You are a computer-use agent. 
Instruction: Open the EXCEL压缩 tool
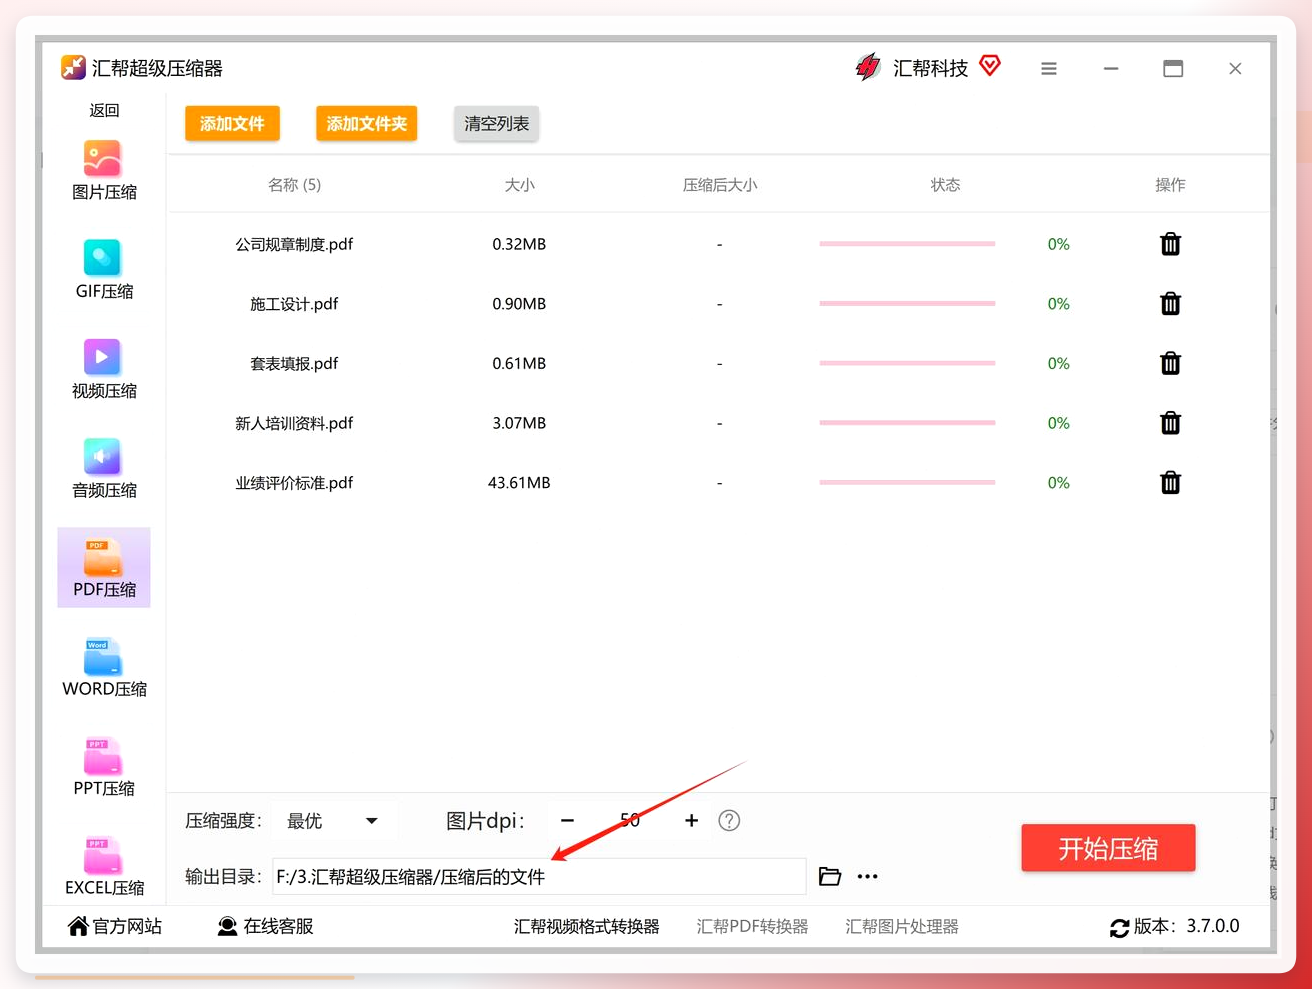click(x=104, y=866)
